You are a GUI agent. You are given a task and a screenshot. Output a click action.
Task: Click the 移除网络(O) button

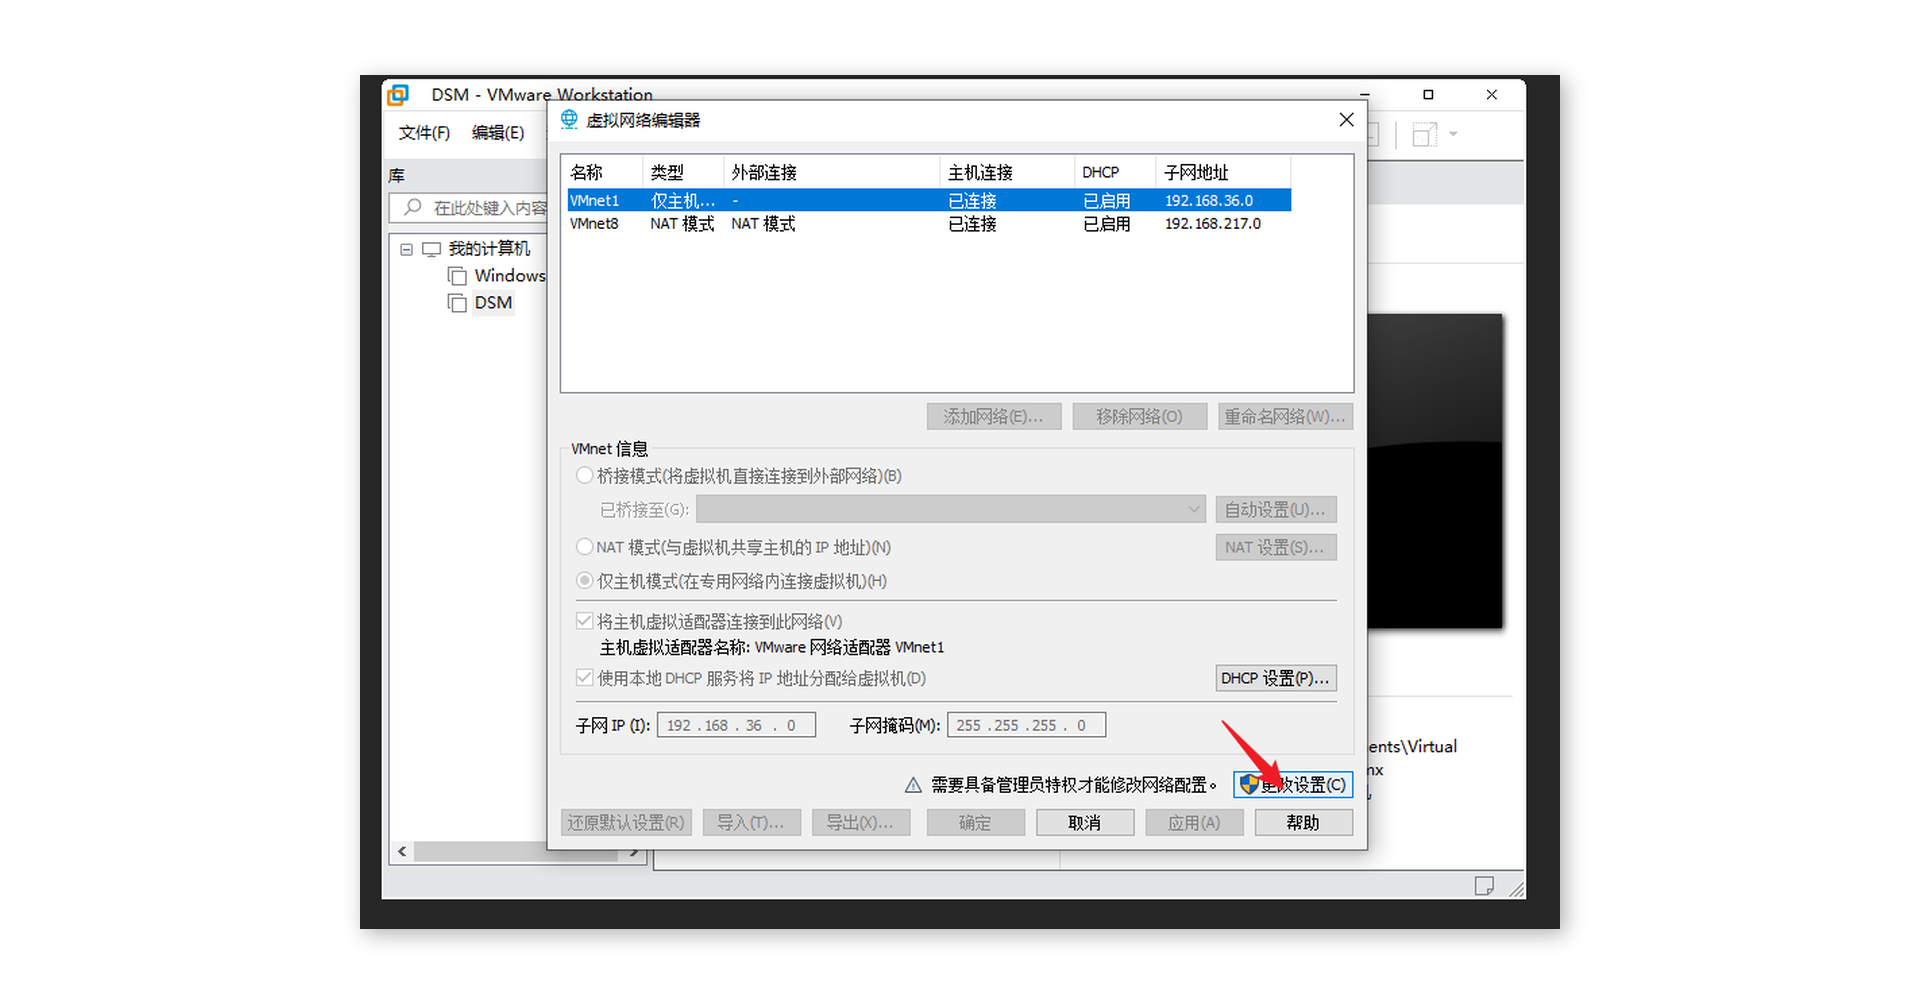click(1139, 417)
